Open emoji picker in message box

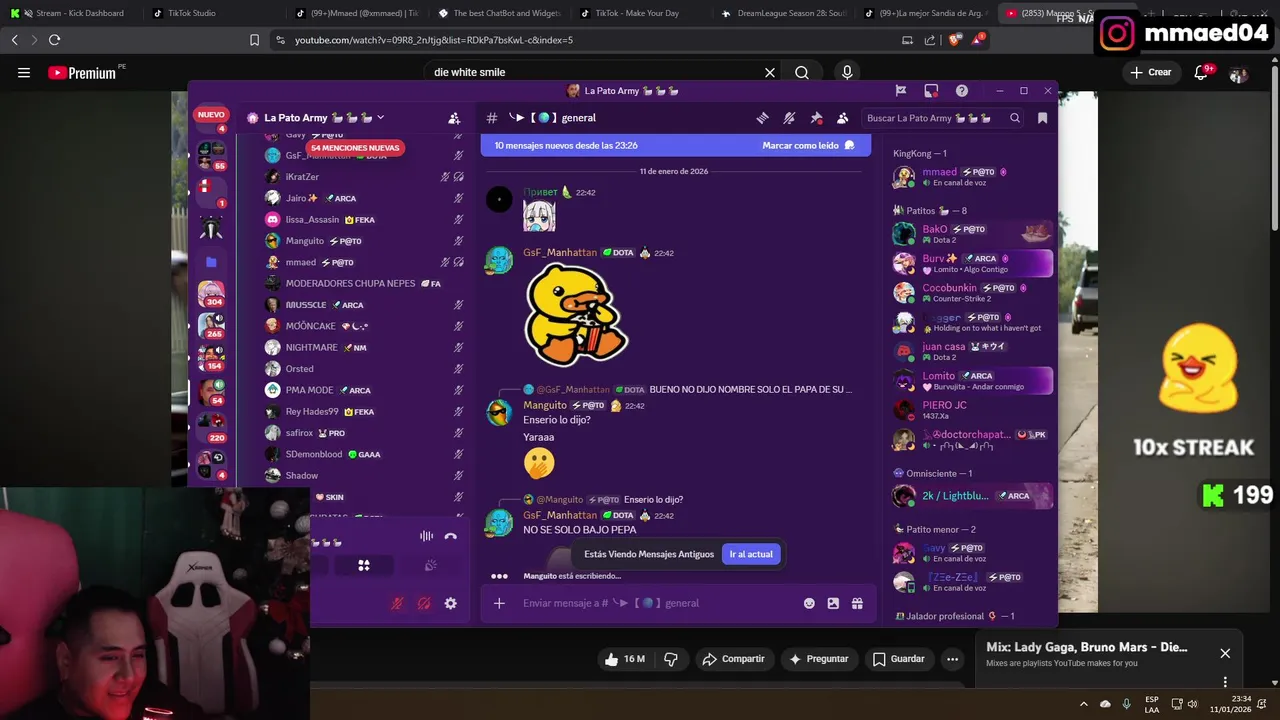(x=809, y=603)
